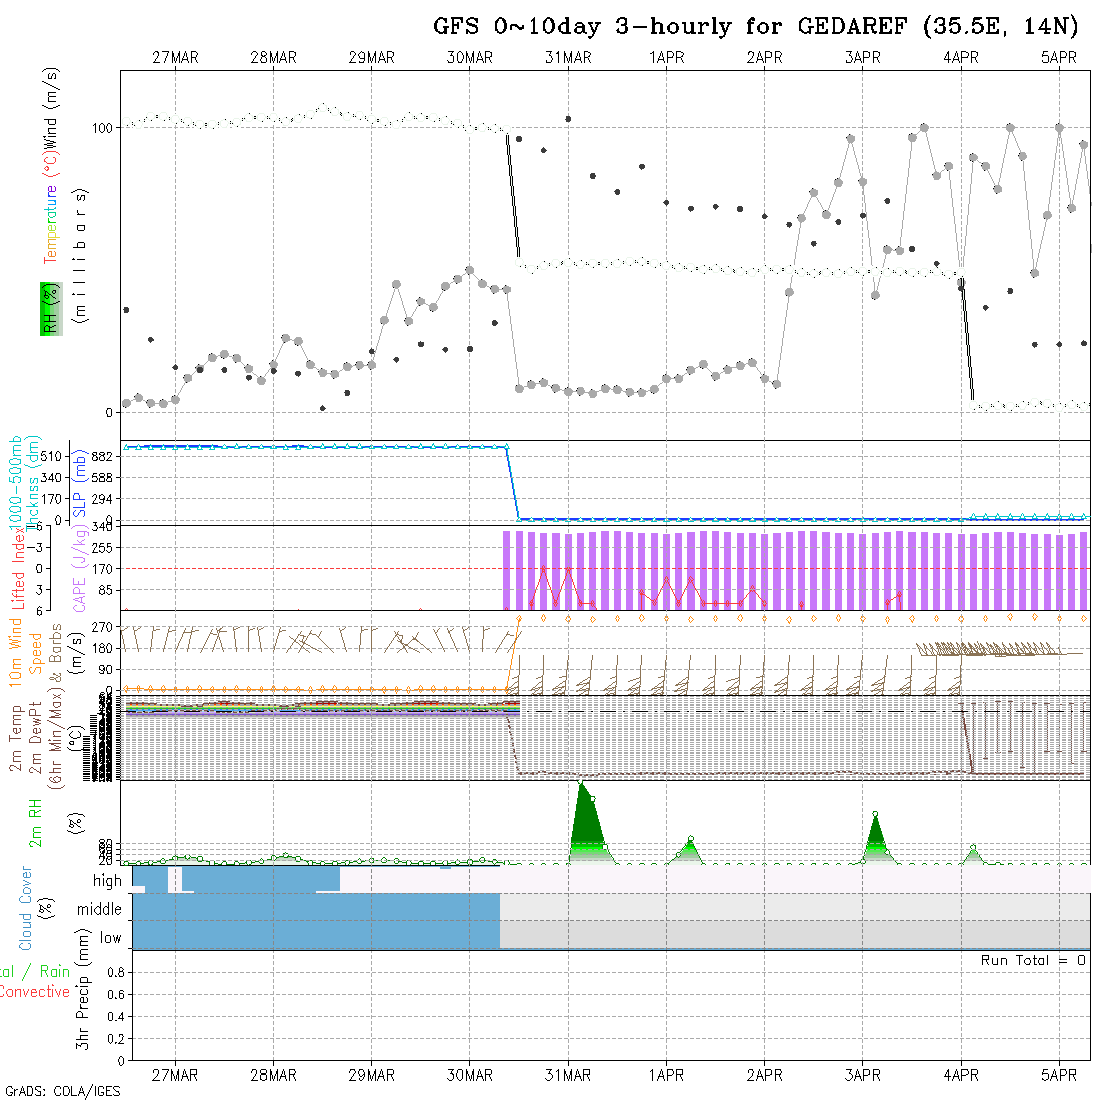Viewport: 1100px width, 1100px height.
Task: Click the "5APR" date label on the top axis
Action: point(1059,58)
